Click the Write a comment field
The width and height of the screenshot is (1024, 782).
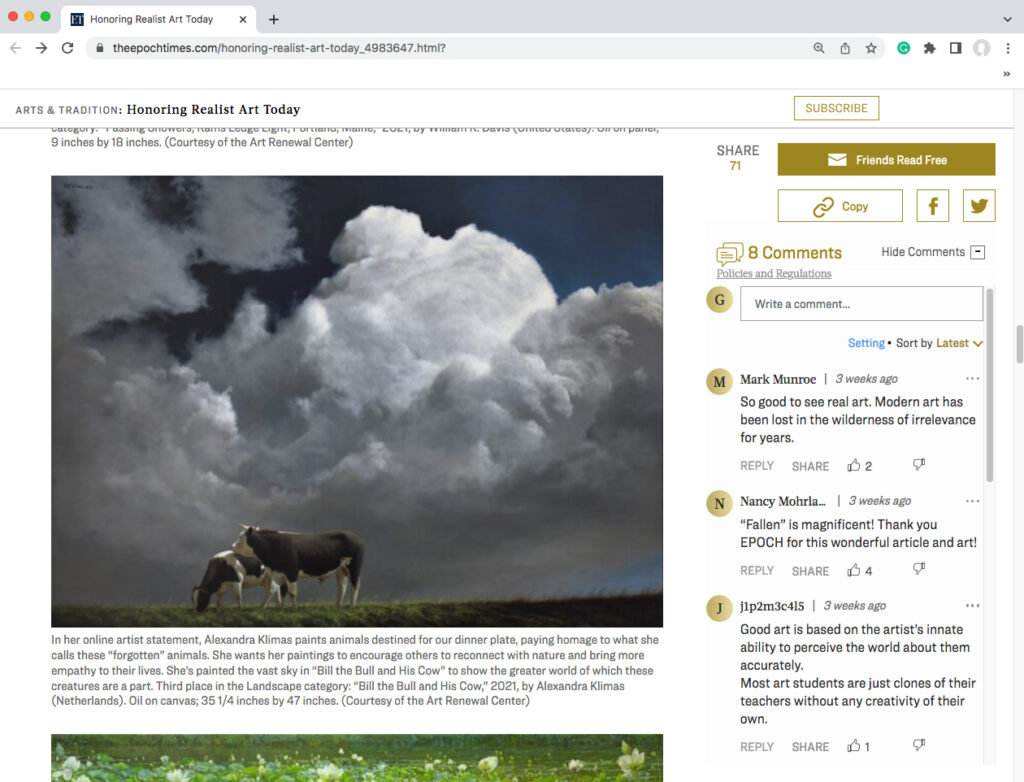861,304
